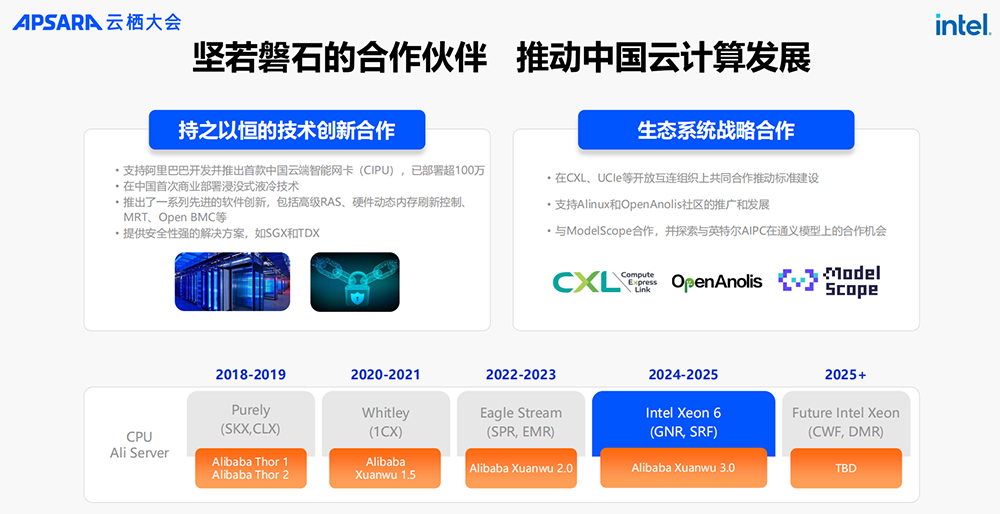Open the data center server image
The width and height of the screenshot is (1000, 514).
click(x=232, y=280)
